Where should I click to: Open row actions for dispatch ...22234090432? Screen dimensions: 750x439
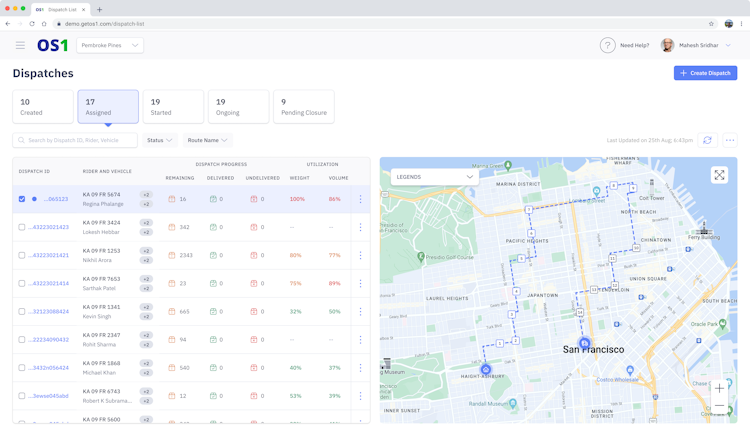(360, 340)
